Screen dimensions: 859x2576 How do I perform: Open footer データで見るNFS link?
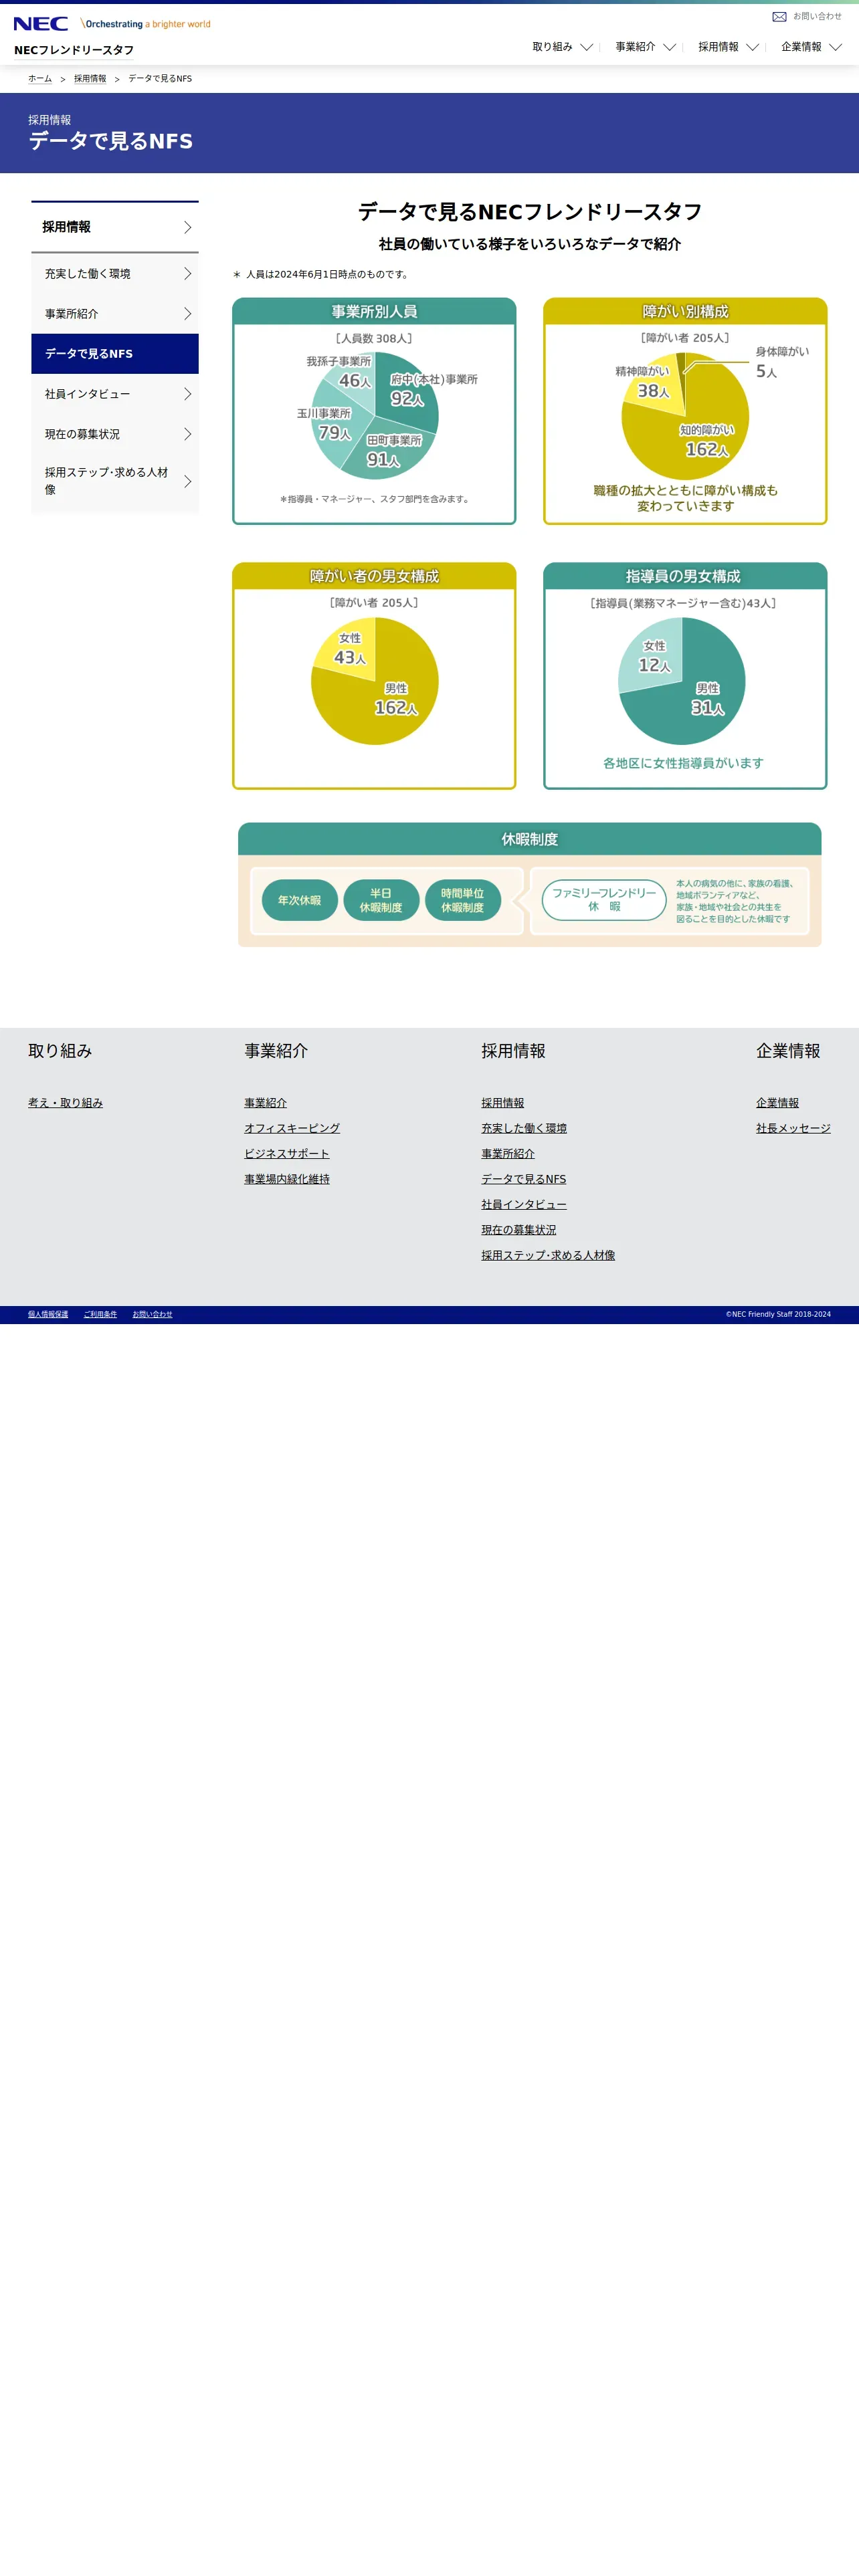click(523, 1179)
